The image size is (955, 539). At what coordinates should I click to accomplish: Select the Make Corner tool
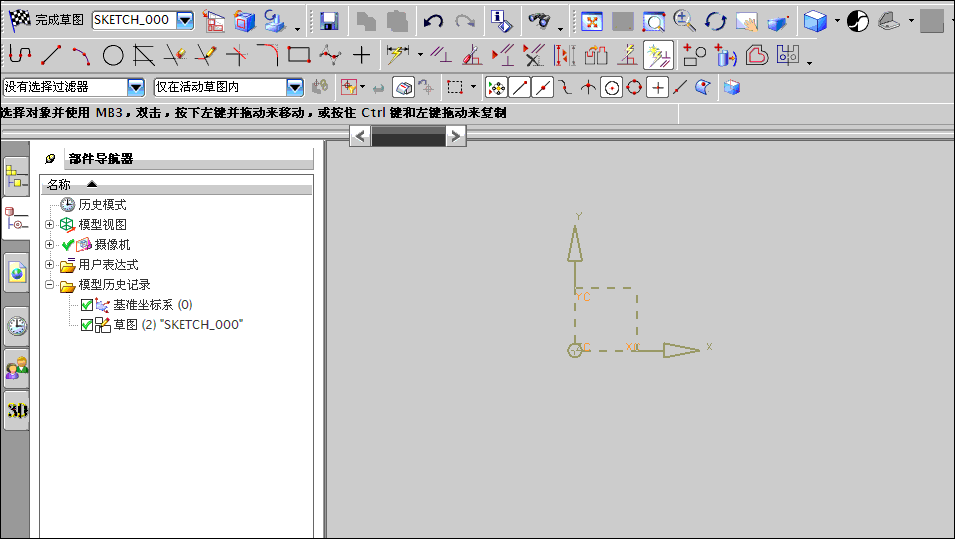pyautogui.click(x=237, y=55)
